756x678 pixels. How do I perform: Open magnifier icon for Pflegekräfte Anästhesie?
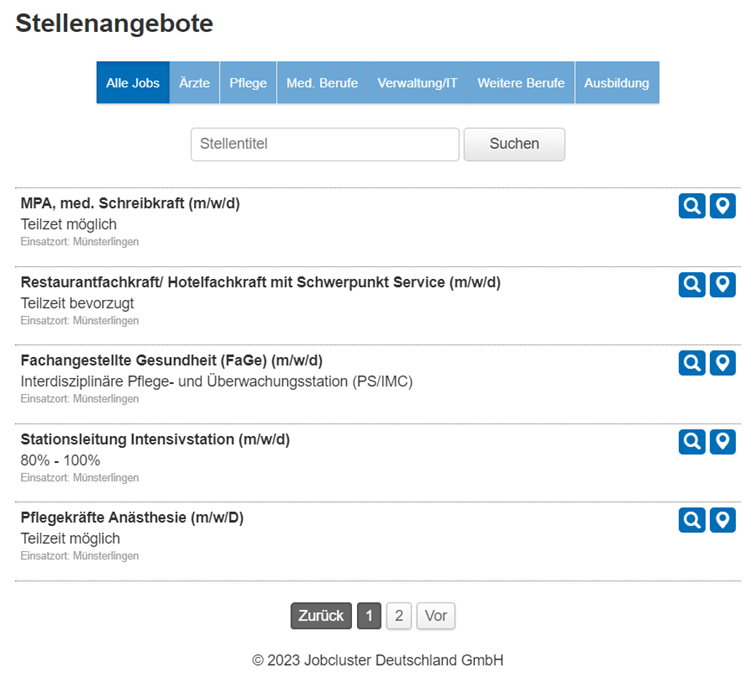click(691, 520)
